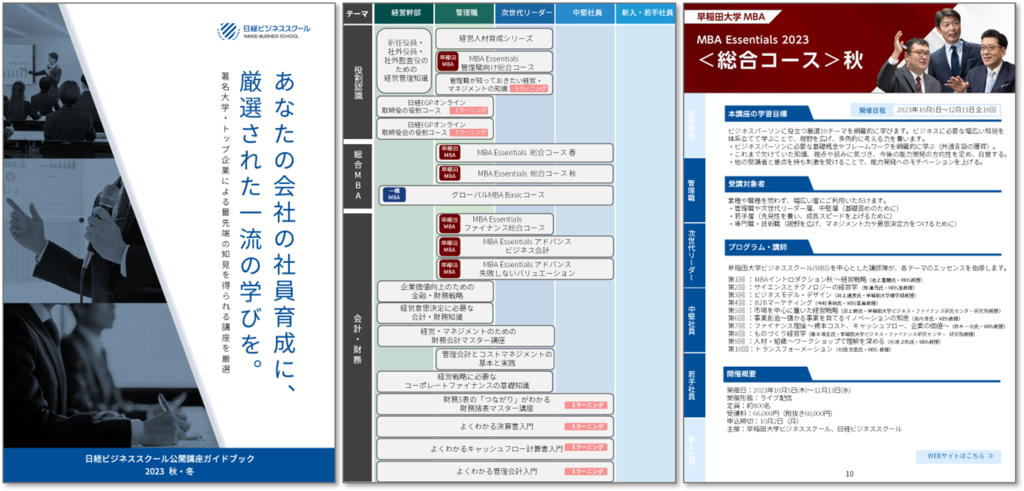Click the 早稲田MBA badge beside 管理職向け総合コース

point(448,61)
